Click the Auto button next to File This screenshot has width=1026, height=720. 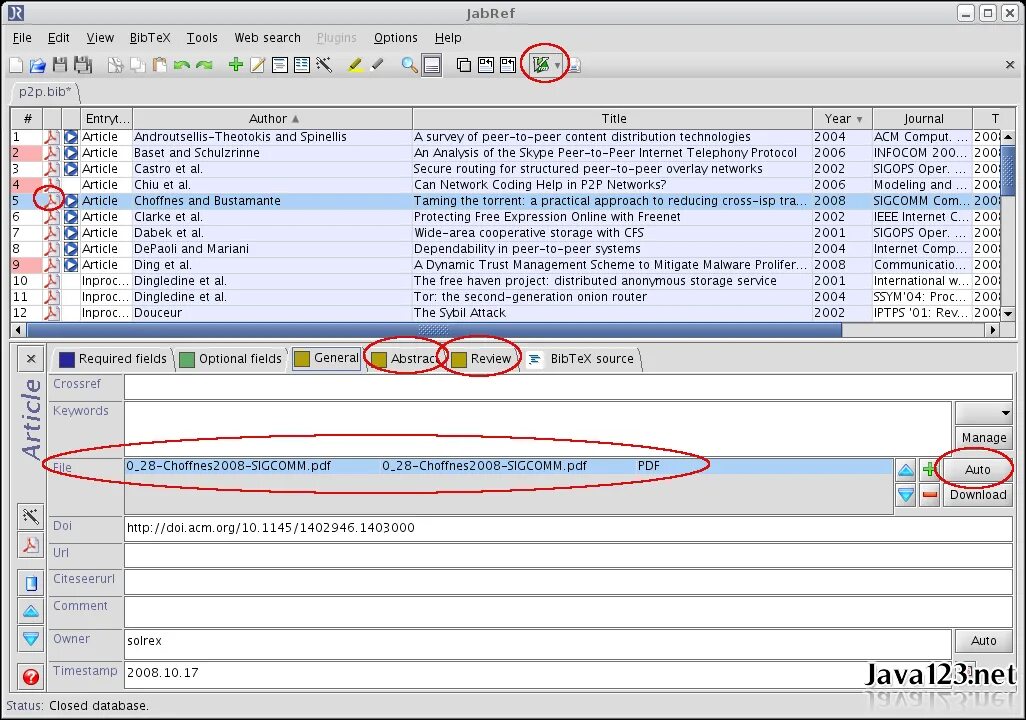(x=978, y=469)
